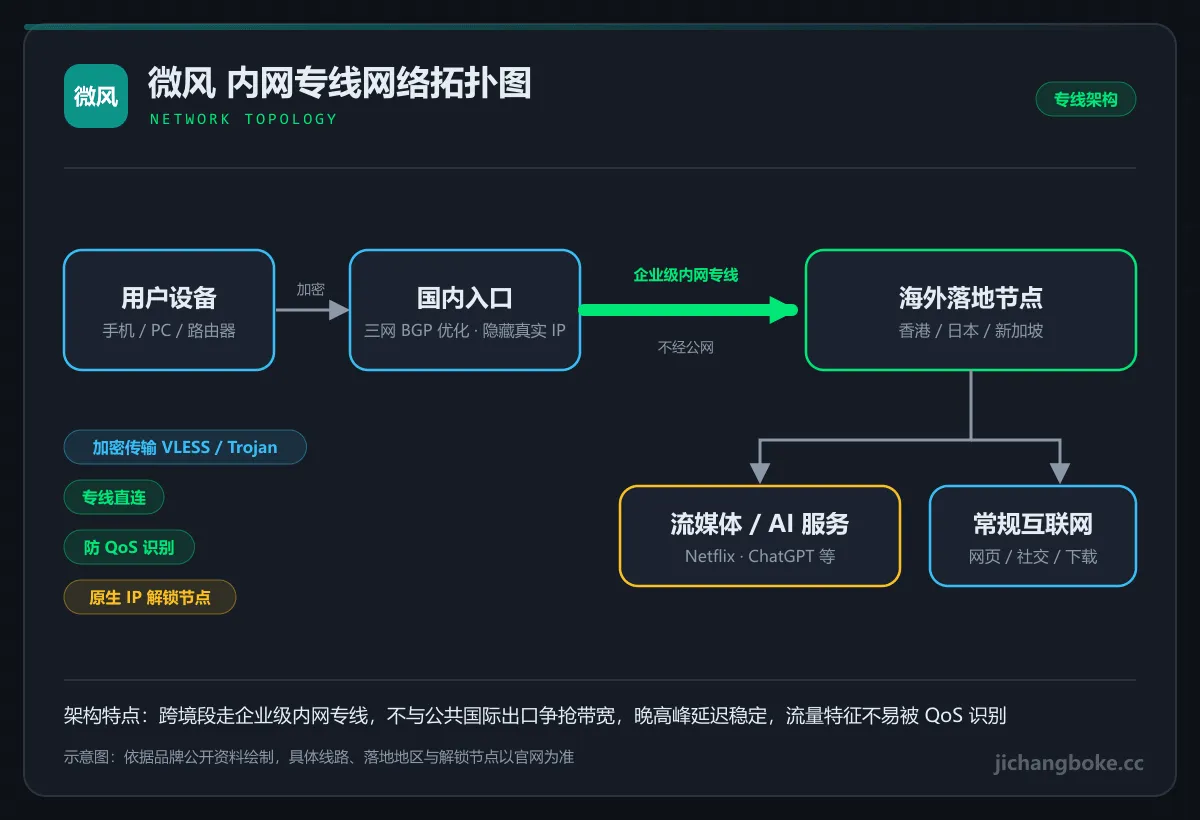1200x820 pixels.
Task: Click the text 手机 / PC / 路由器
Action: 169,330
